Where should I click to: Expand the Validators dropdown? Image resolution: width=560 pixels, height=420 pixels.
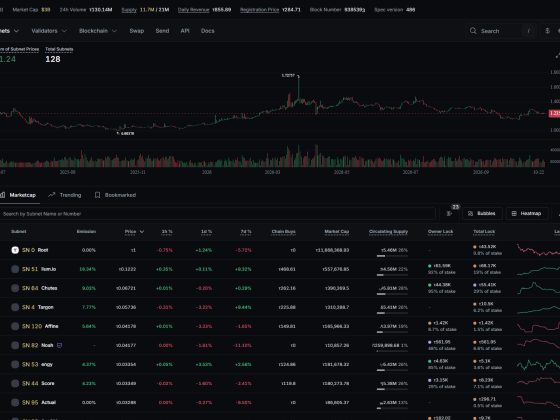[49, 31]
